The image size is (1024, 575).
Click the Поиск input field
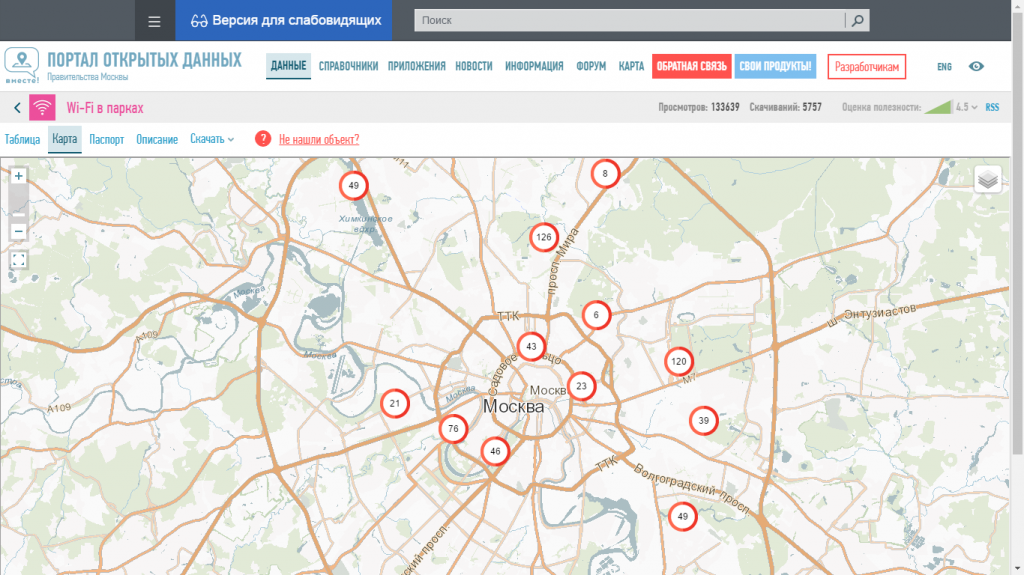click(630, 20)
